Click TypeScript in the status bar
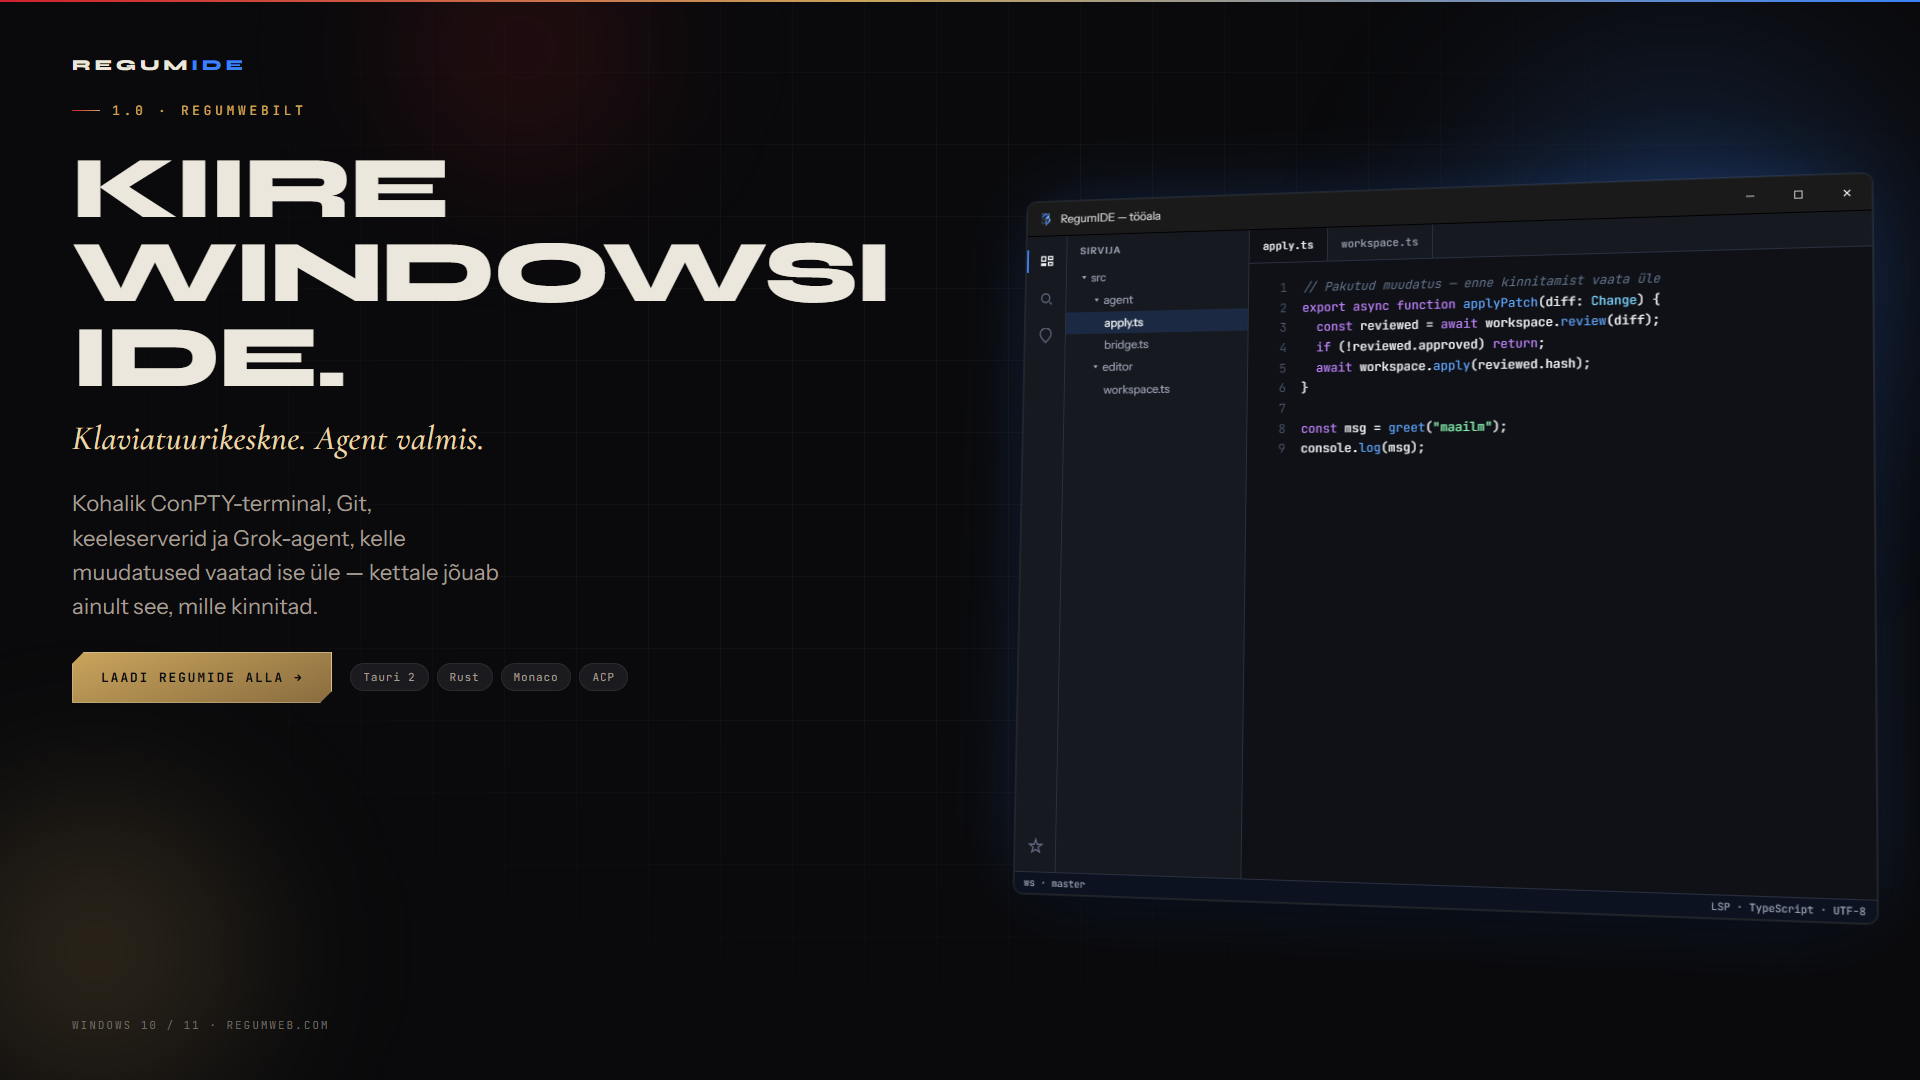 point(1781,909)
